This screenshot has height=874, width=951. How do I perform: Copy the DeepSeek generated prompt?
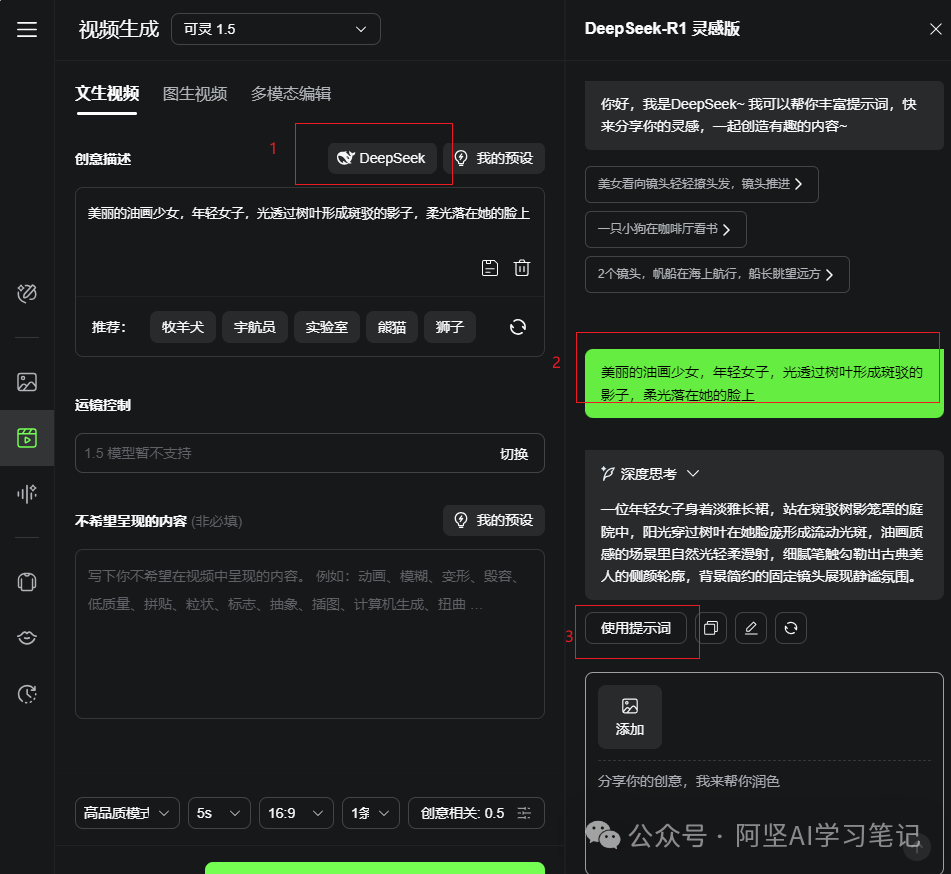click(711, 628)
